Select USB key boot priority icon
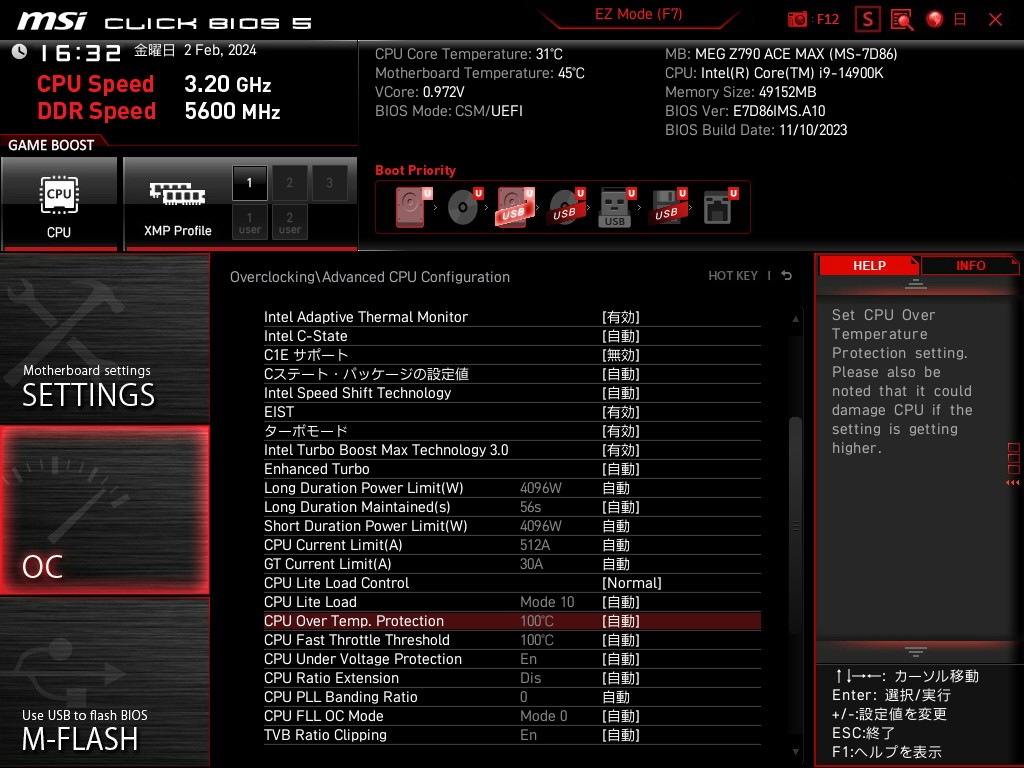The image size is (1024, 768). point(616,207)
